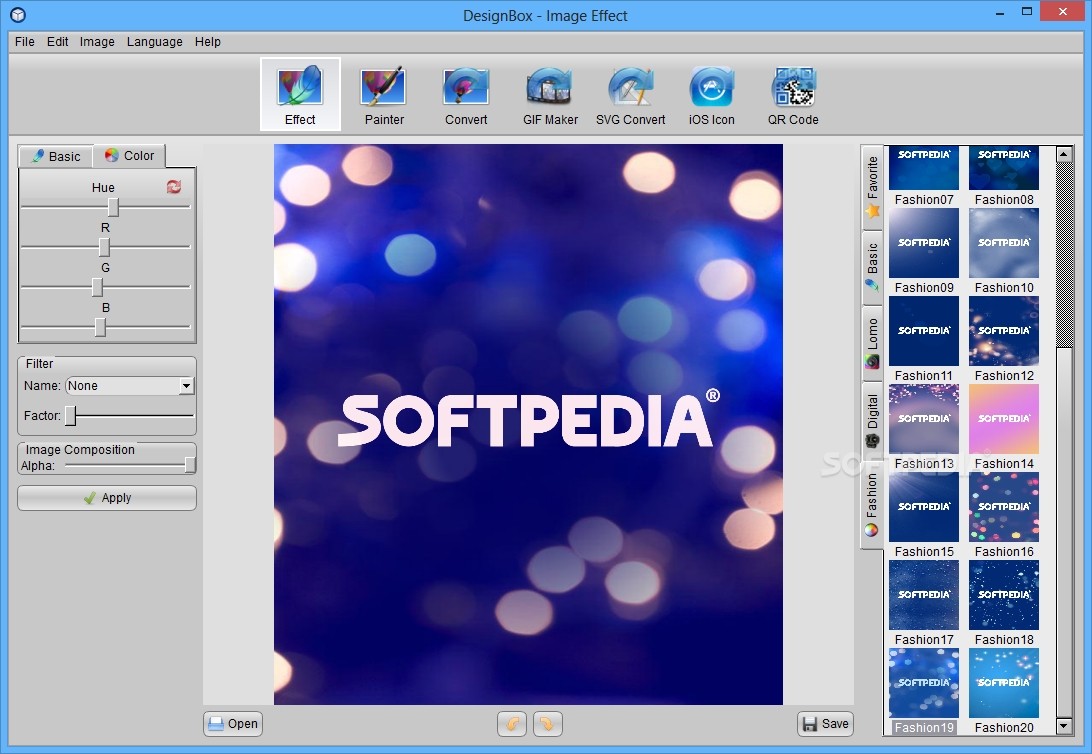This screenshot has height=754, width=1092.
Task: Open the File menu
Action: [x=24, y=42]
